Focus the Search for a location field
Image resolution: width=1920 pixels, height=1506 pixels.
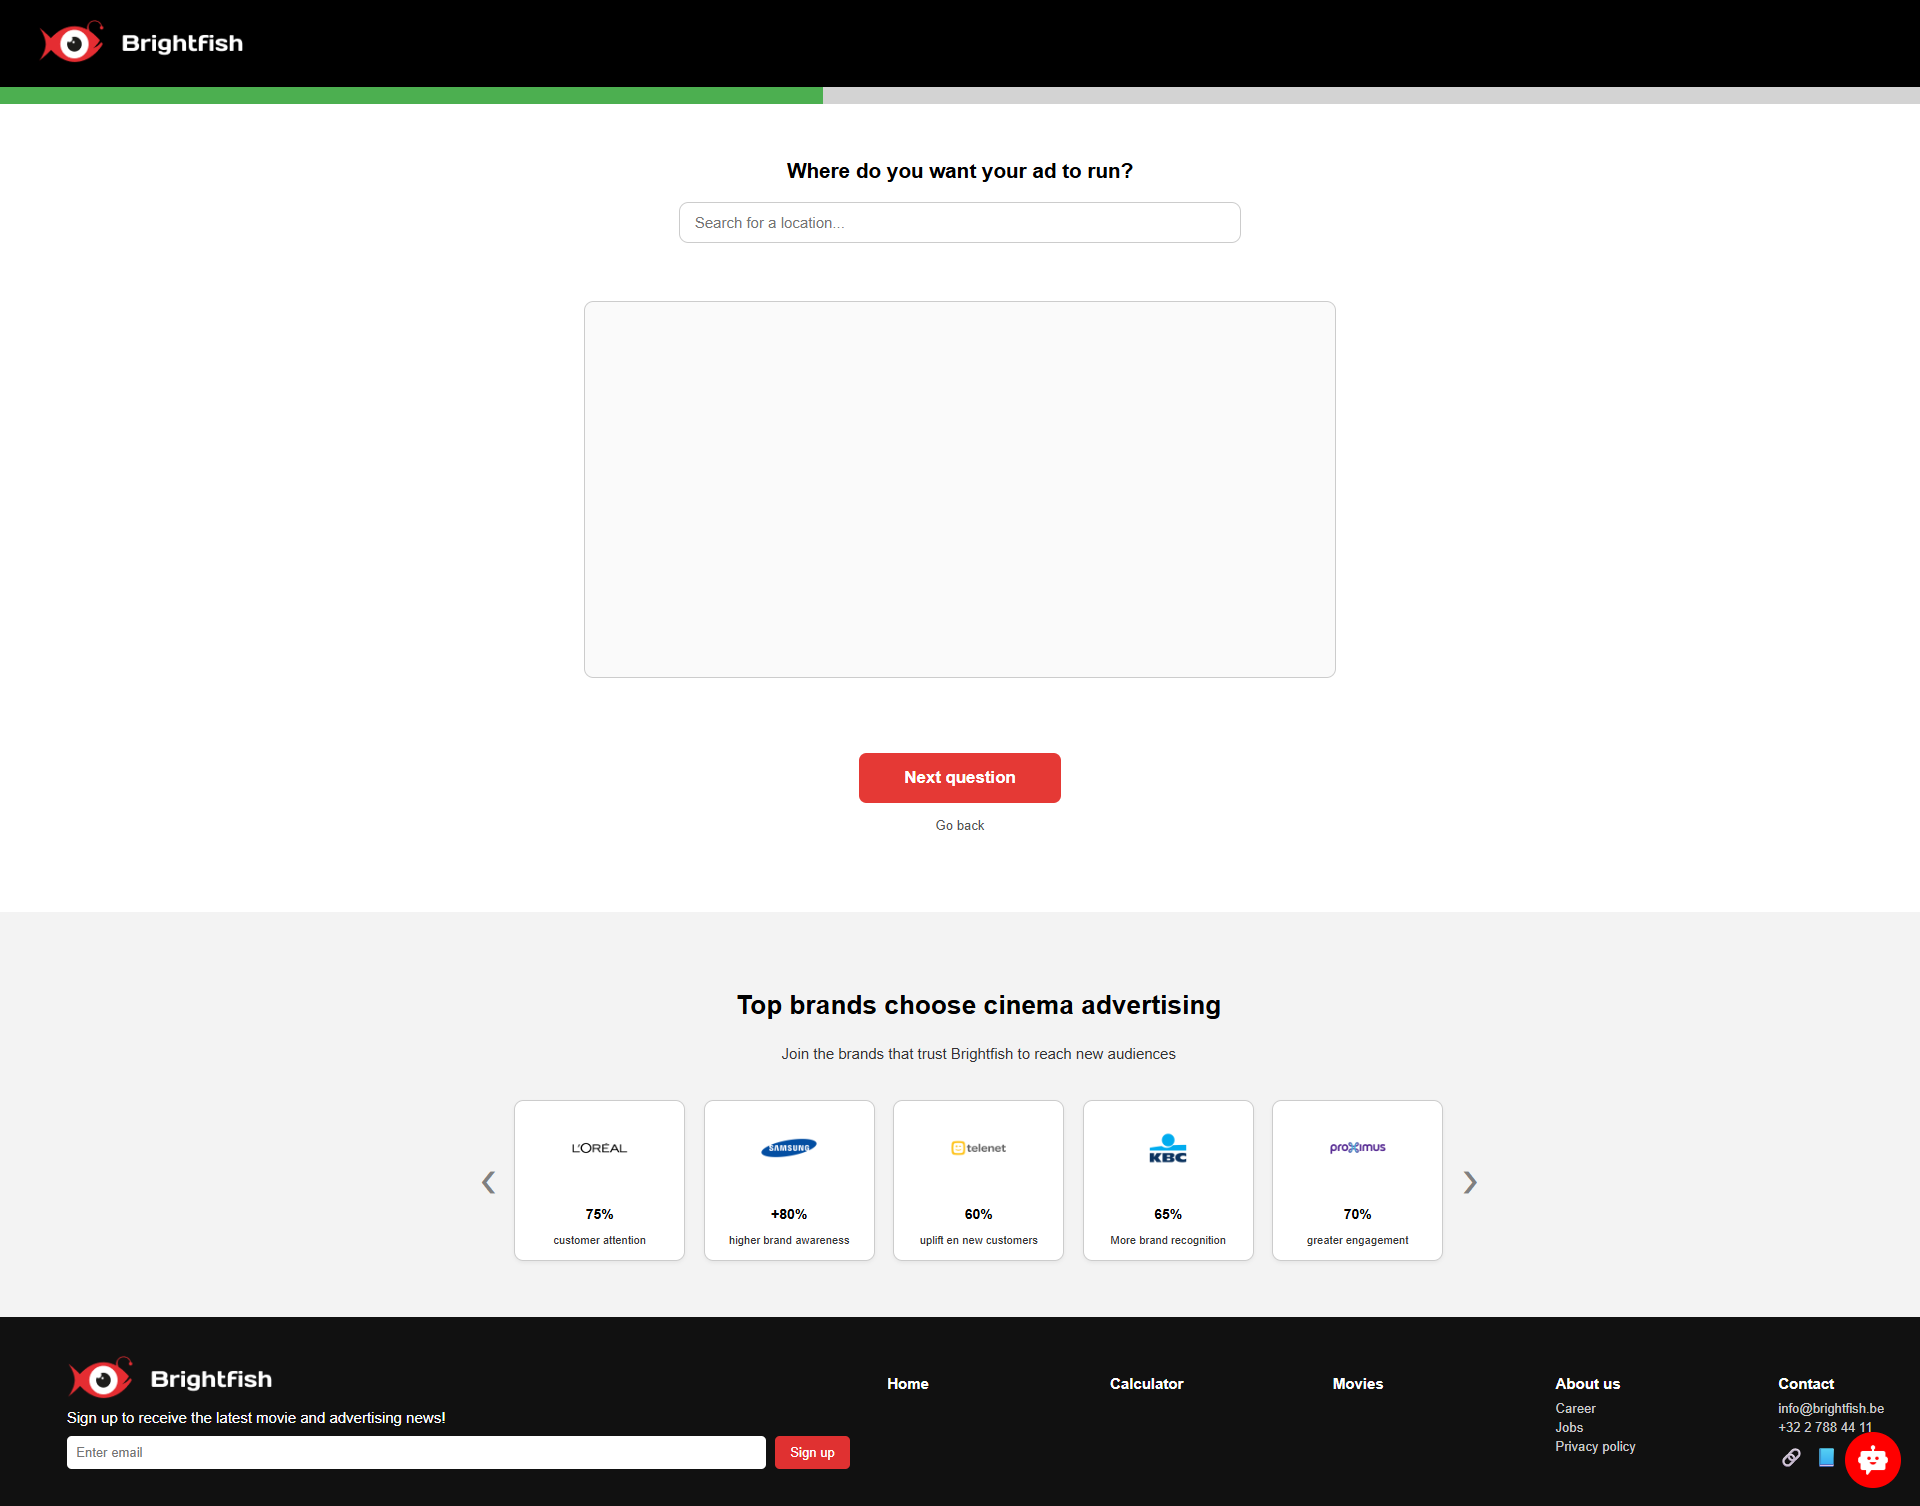click(x=960, y=222)
